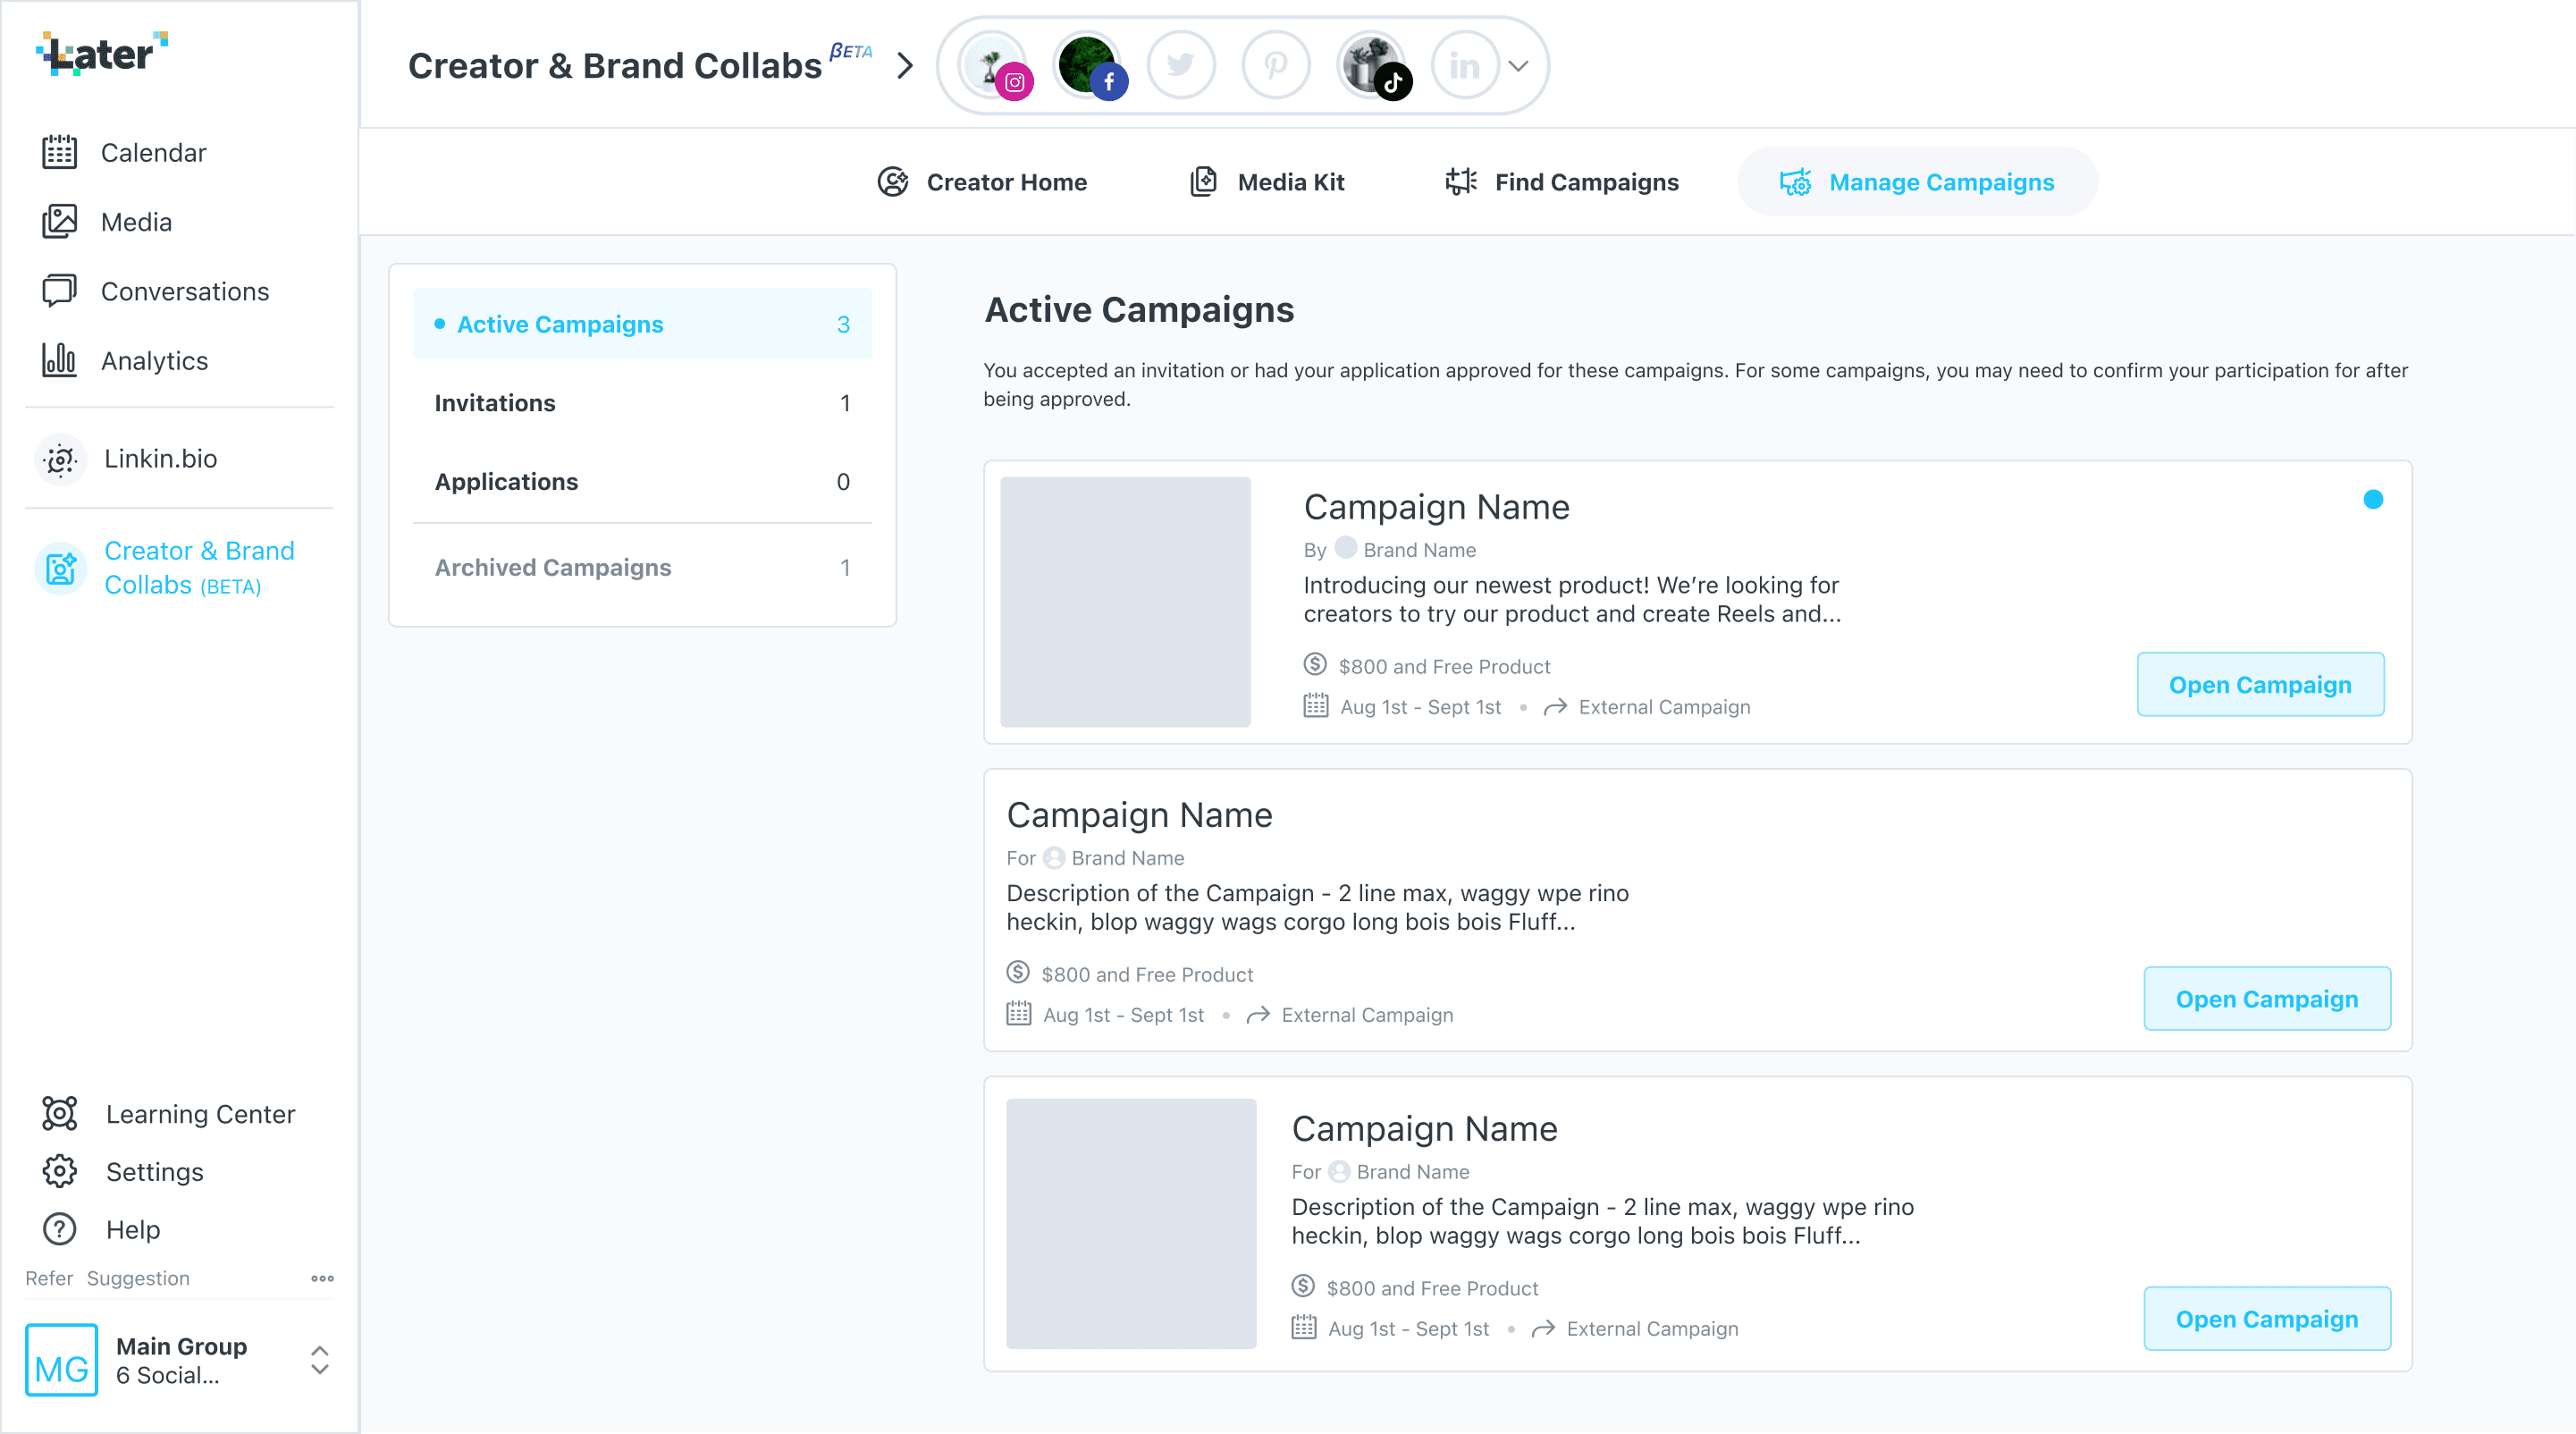Select Archived Campaigns in the list
2576x1434 pixels.
641,567
